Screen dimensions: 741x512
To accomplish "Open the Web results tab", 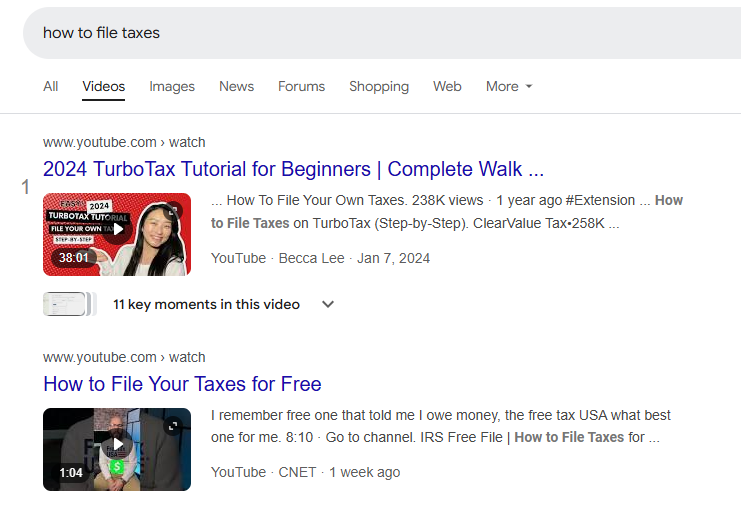I will 447,87.
